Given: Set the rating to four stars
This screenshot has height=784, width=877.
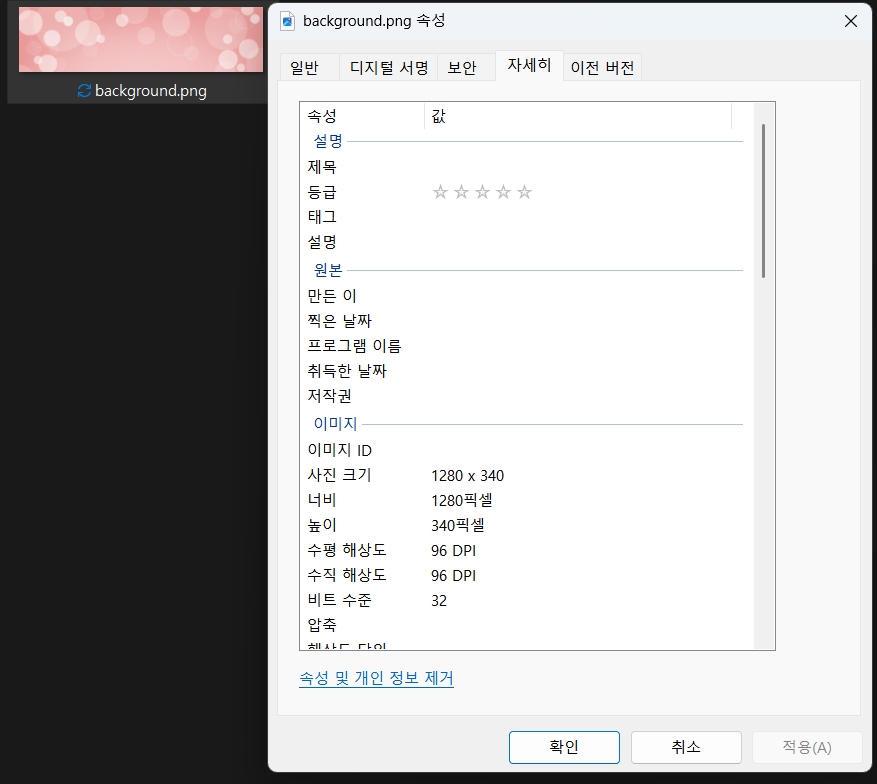Looking at the screenshot, I should coord(503,192).
